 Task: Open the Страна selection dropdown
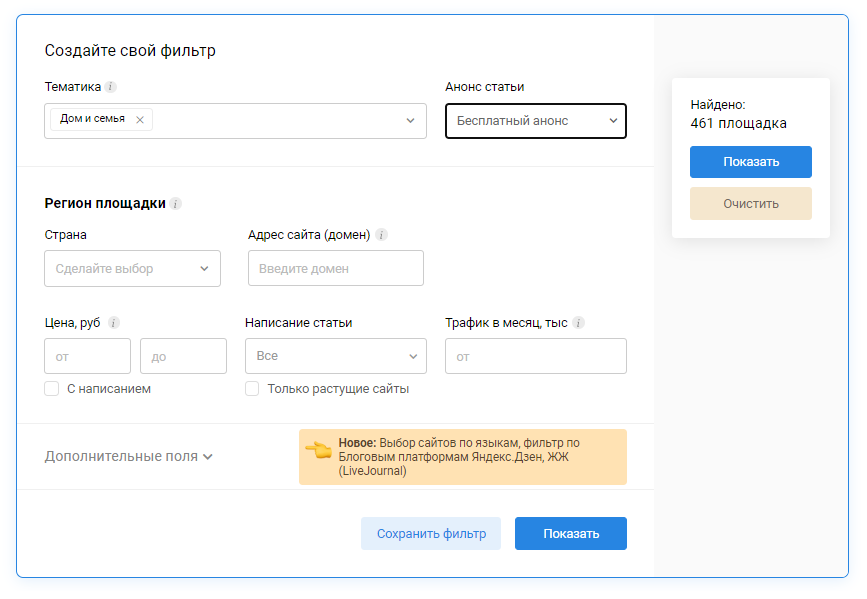(x=132, y=269)
